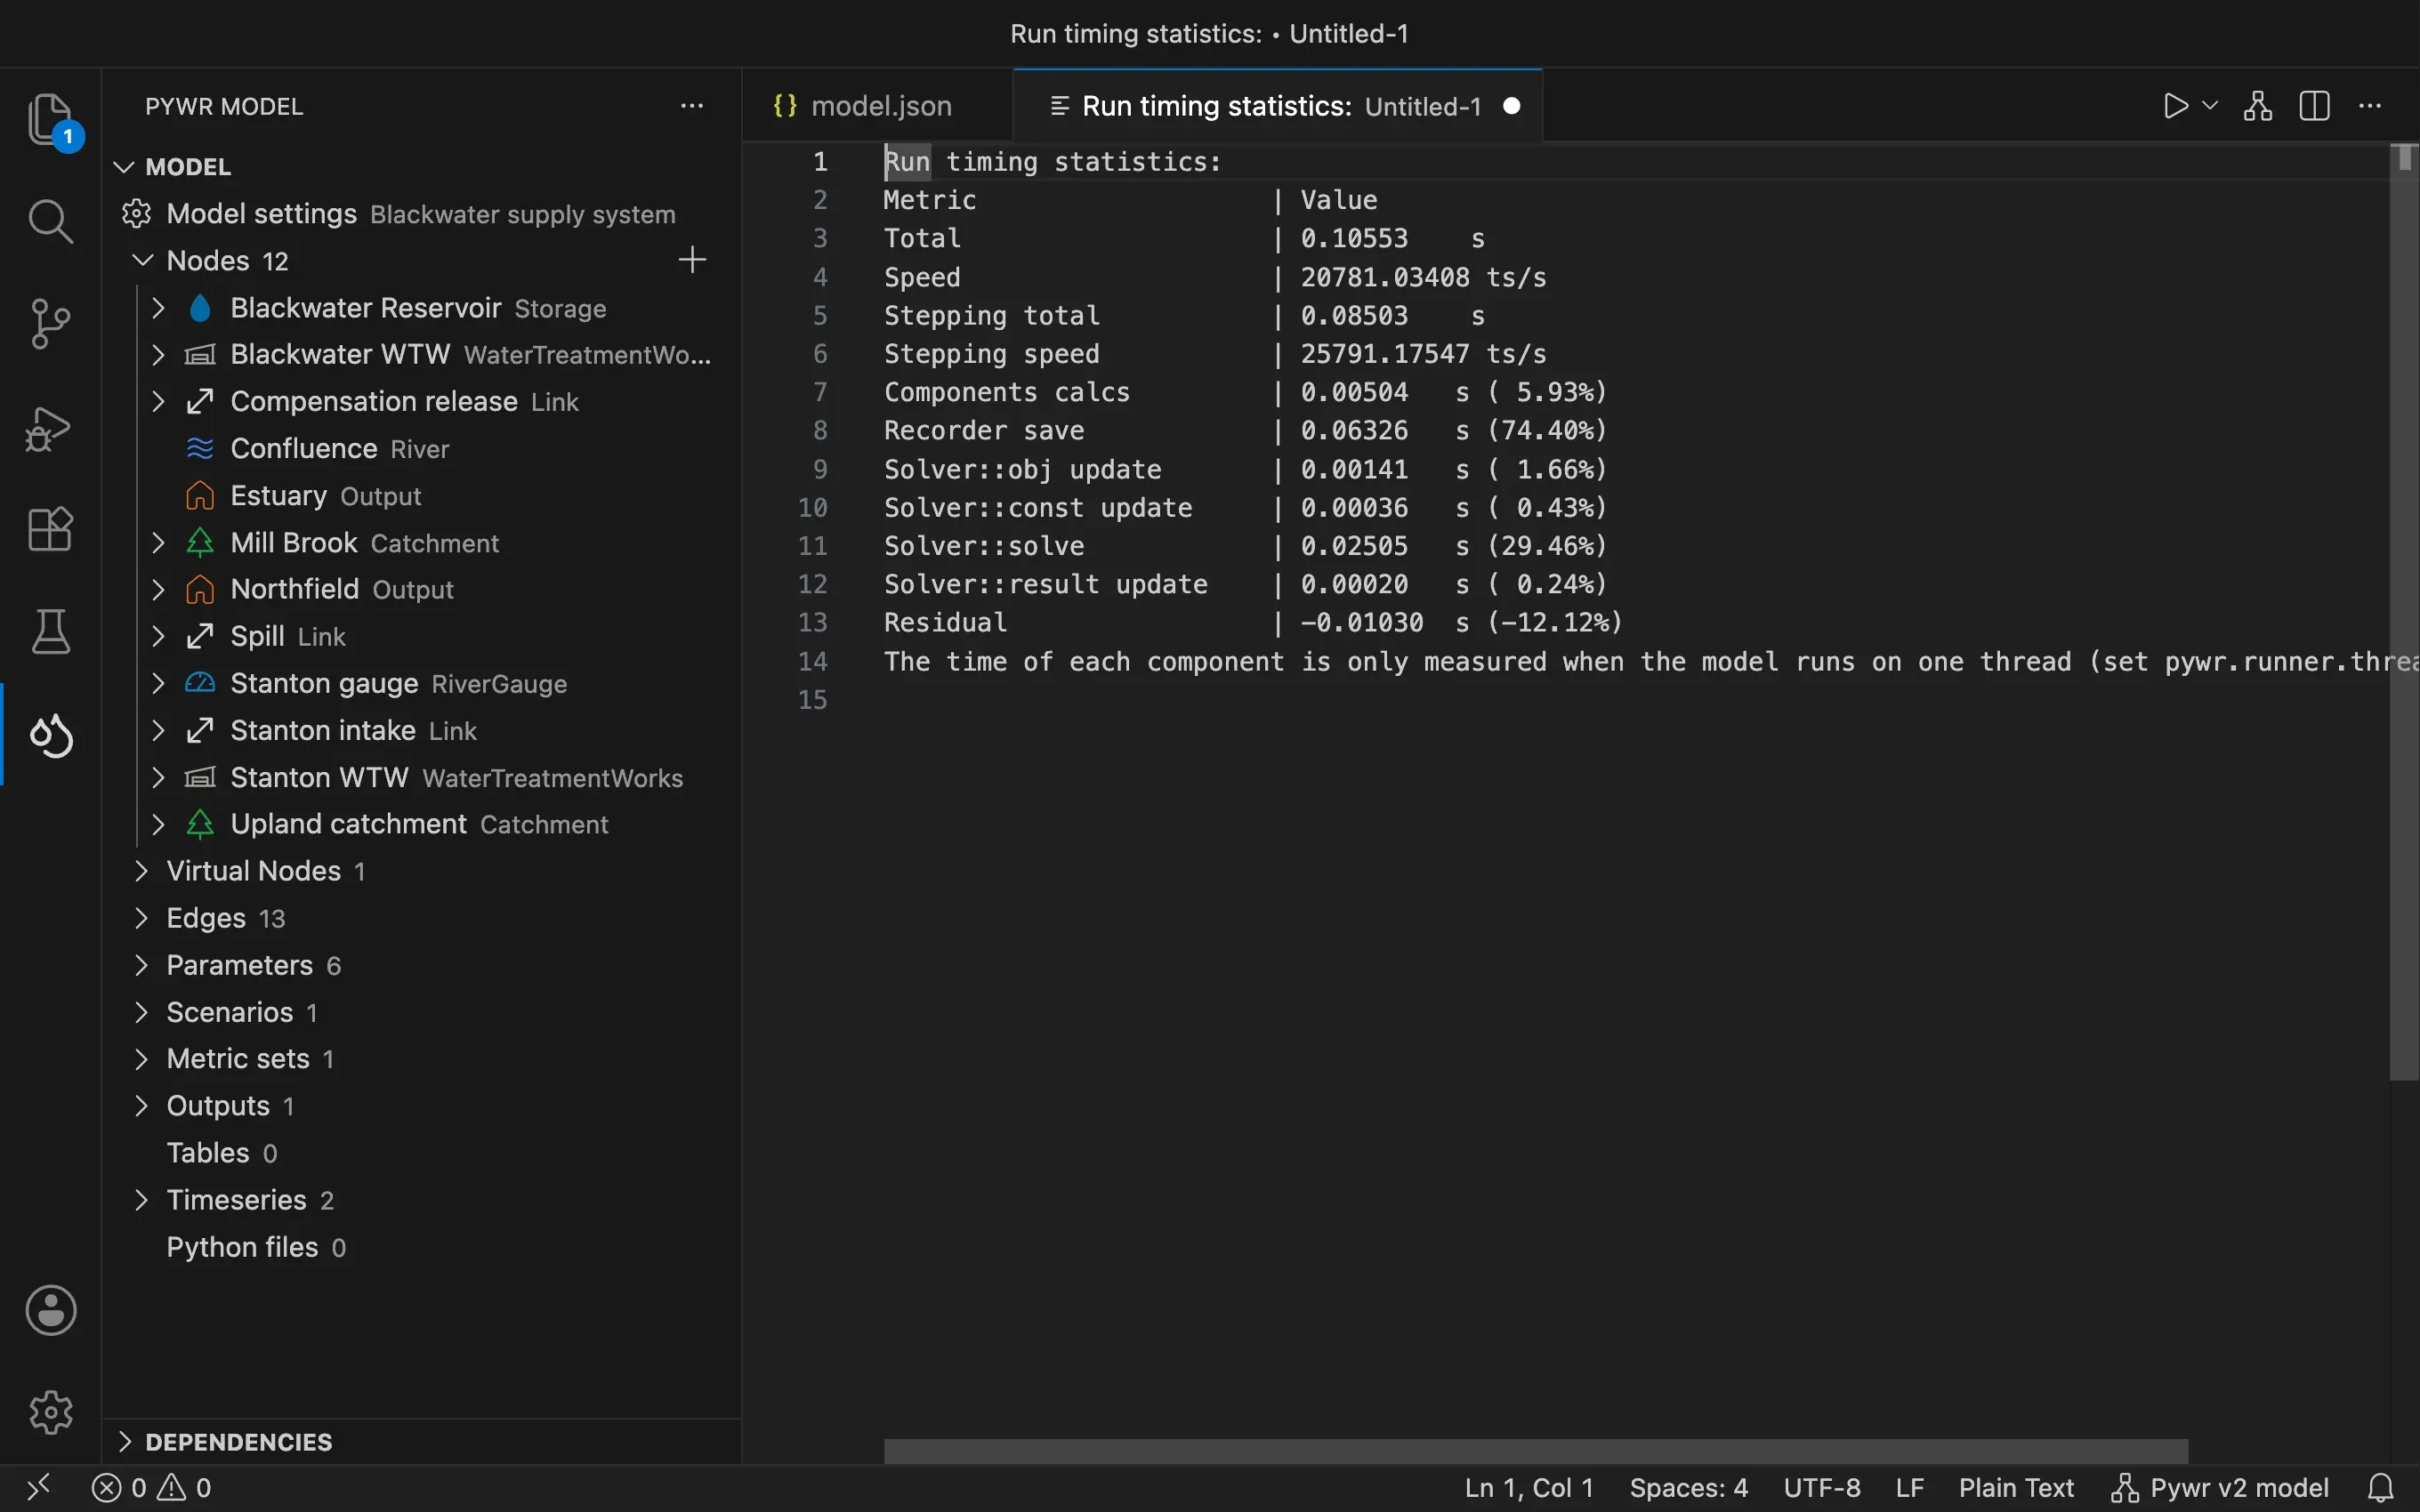Viewport: 2420px width, 1512px height.
Task: Open the model network diagram icon
Action: [2258, 106]
